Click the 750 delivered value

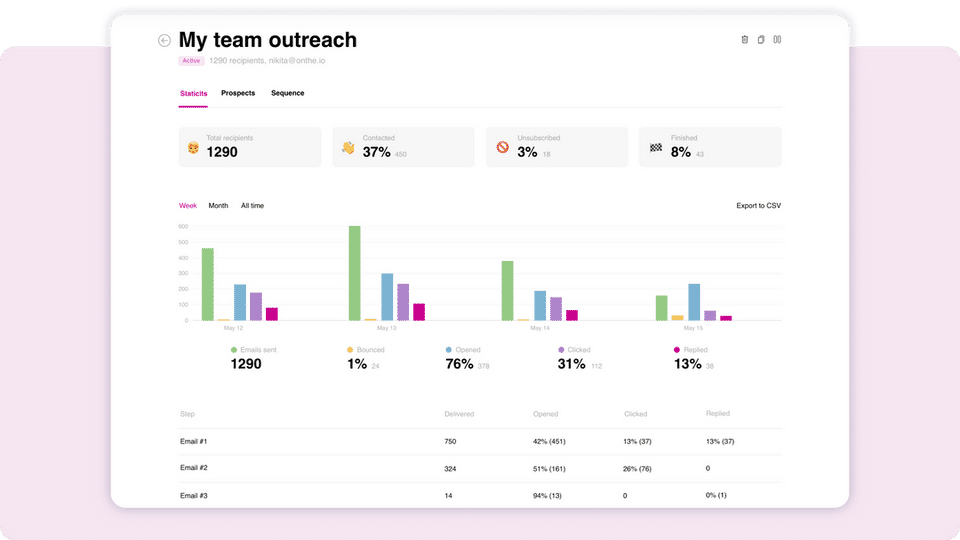point(450,441)
